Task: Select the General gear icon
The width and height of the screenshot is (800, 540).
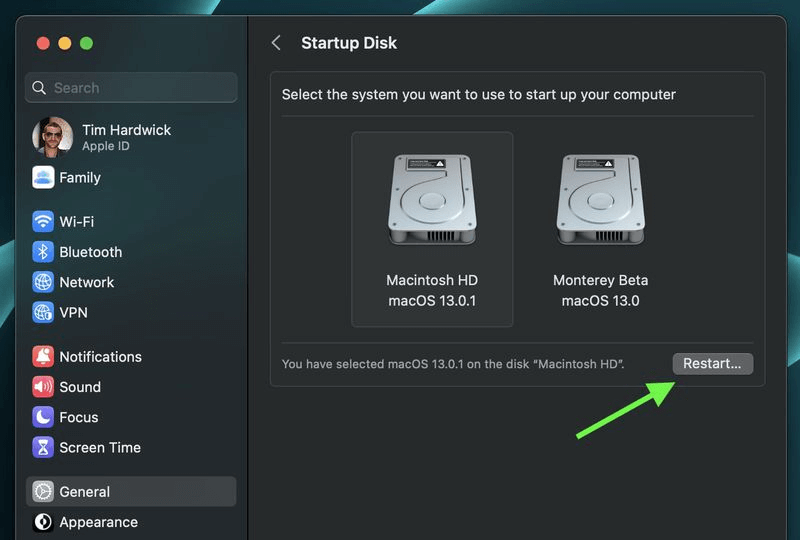Action: (43, 492)
